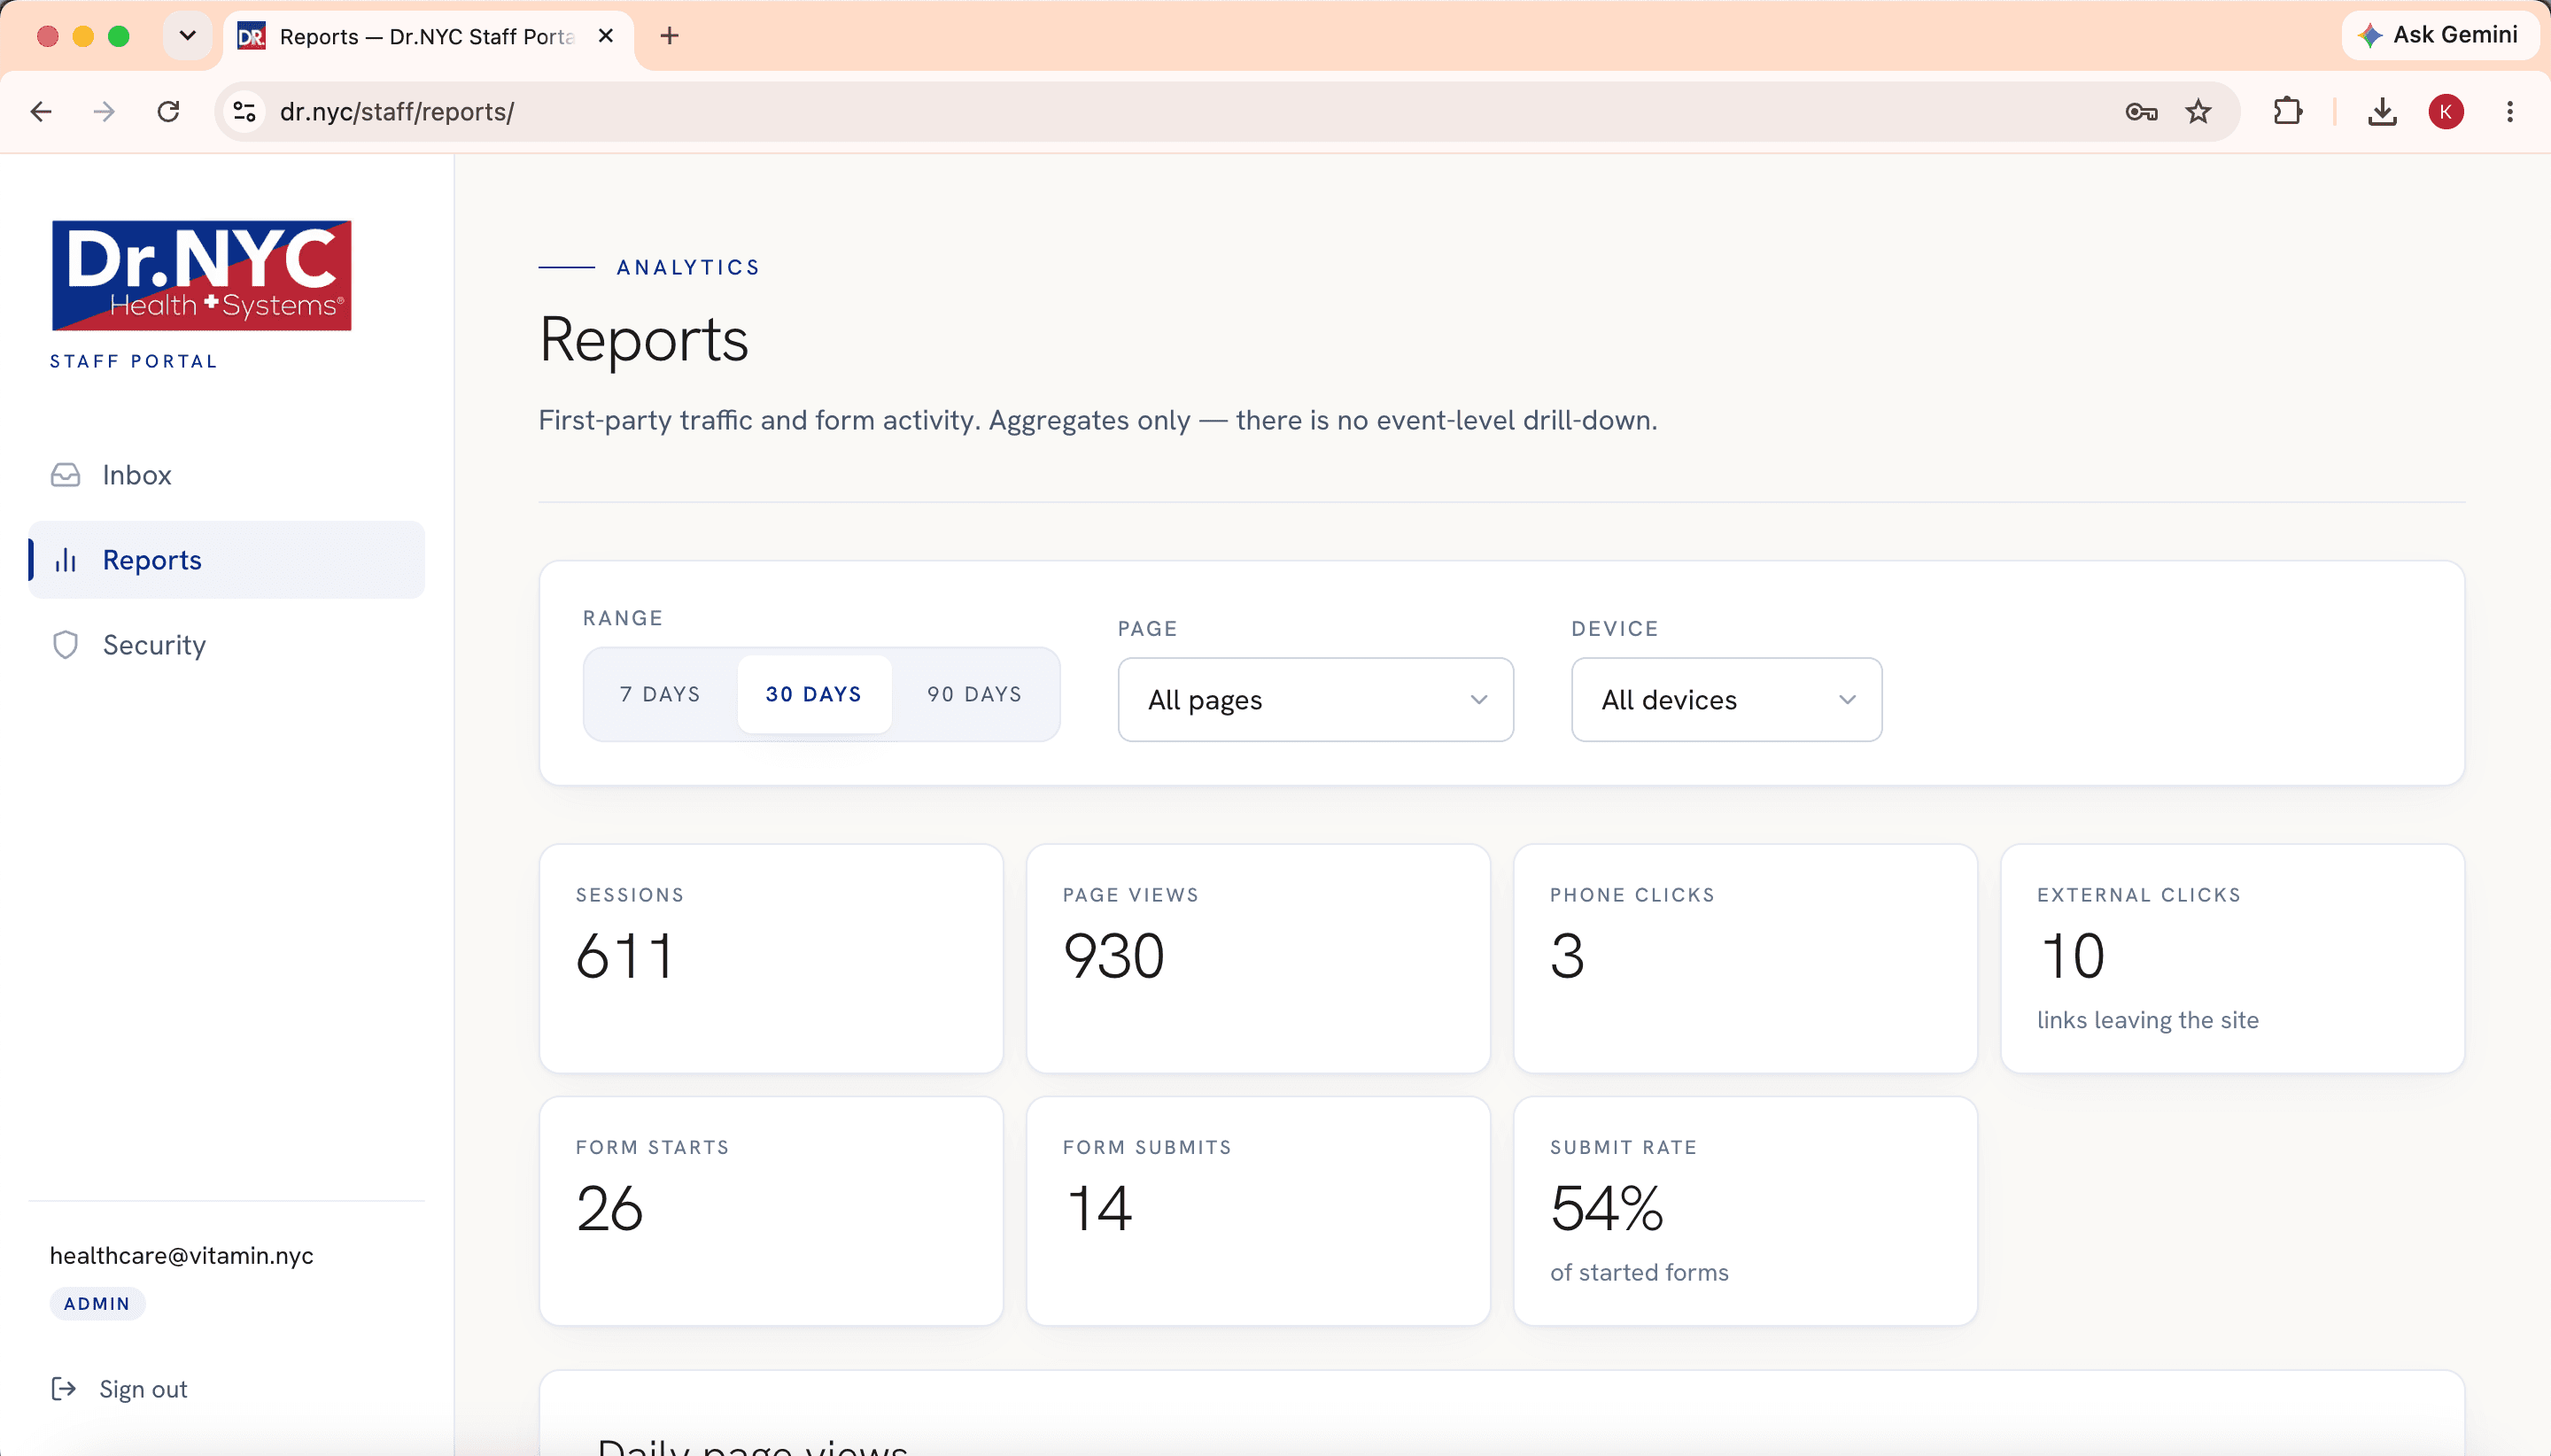This screenshot has width=2551, height=1456.
Task: Click the External Clicks 10 card
Action: click(2232, 959)
